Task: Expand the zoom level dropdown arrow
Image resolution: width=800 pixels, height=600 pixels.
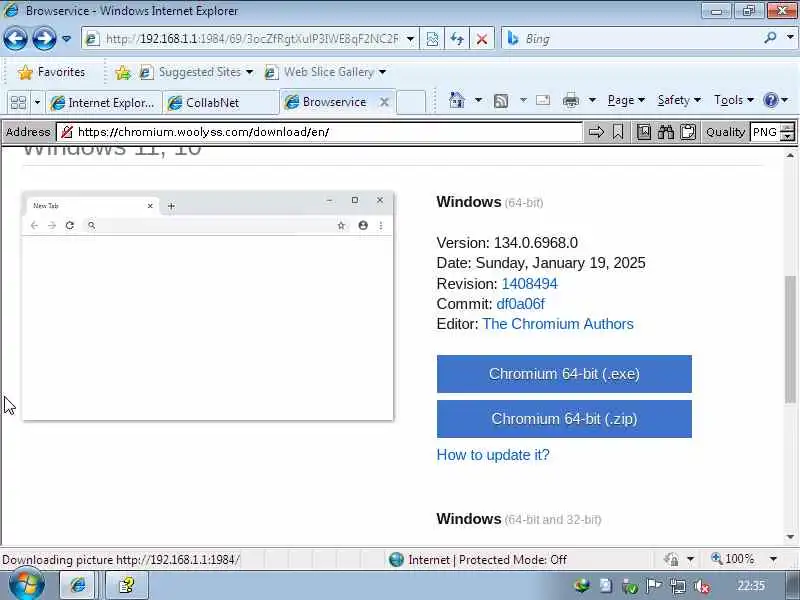Action: 773,559
